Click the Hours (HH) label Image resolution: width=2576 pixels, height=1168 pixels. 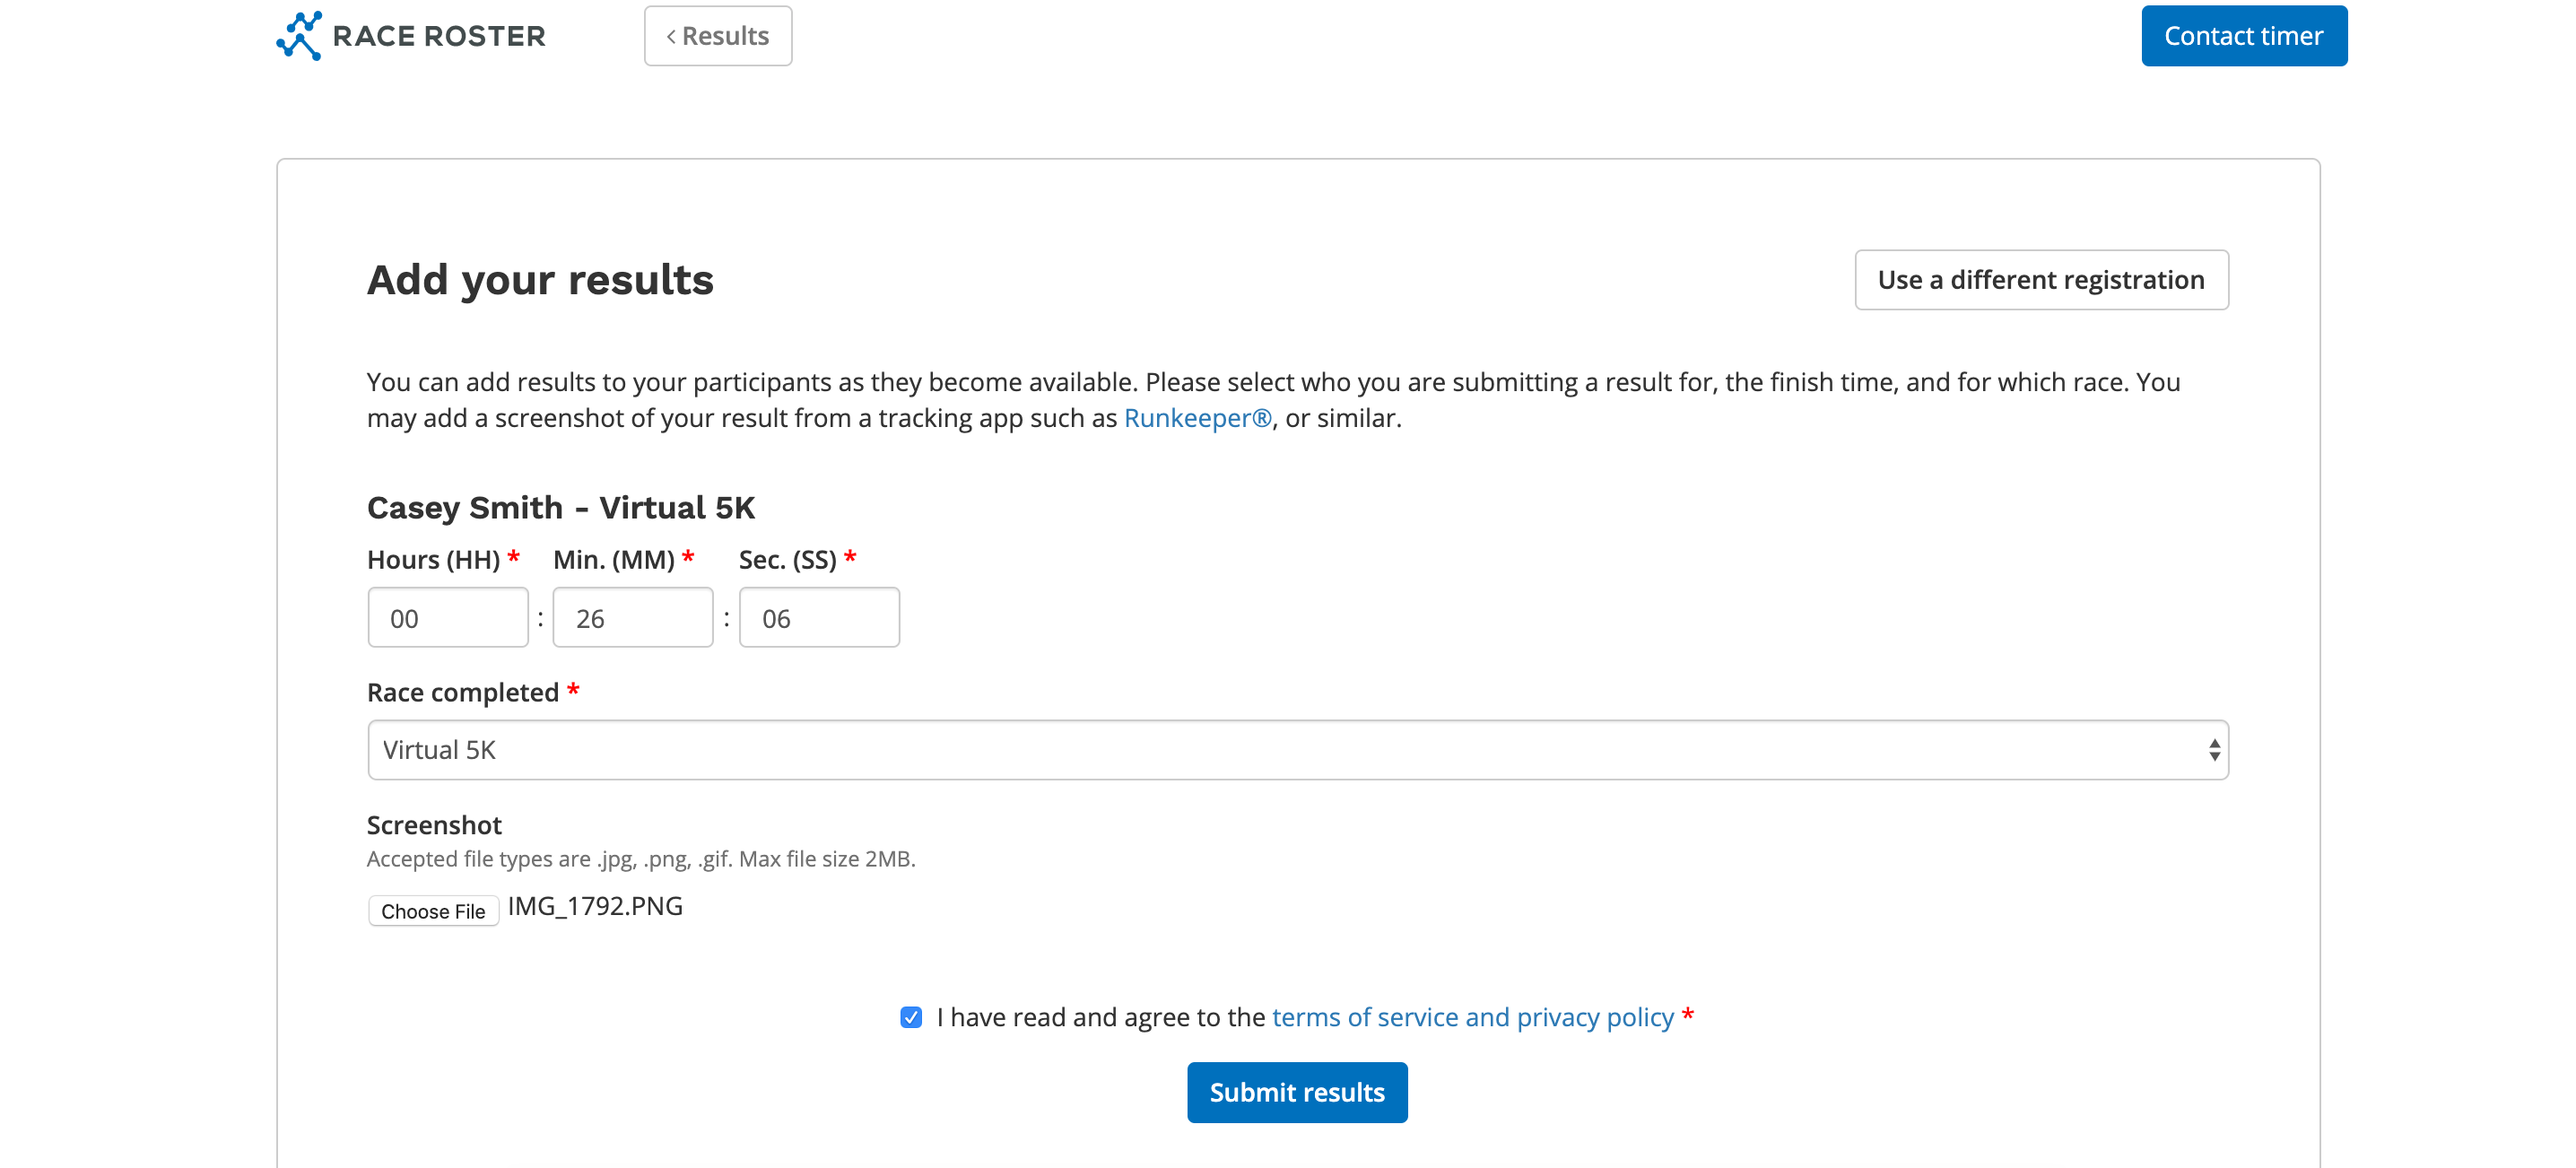[x=433, y=560]
